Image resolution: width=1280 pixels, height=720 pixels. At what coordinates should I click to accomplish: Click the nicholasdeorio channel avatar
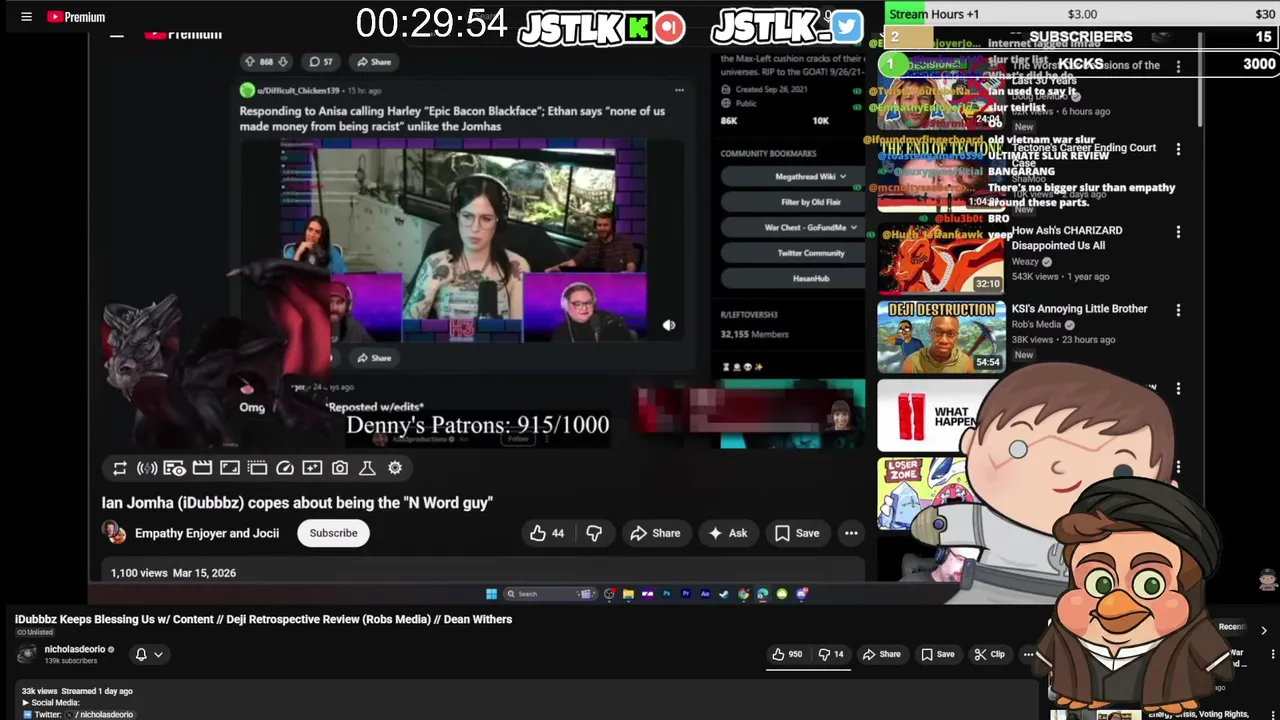[x=27, y=654]
